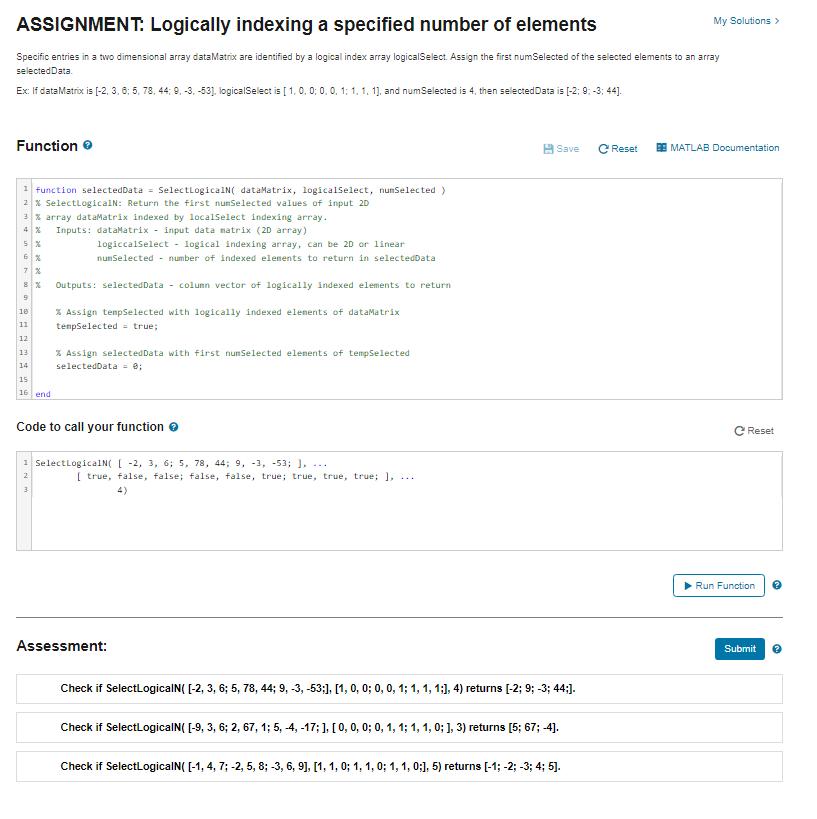
Task: Click the Reset icon for the Function code
Action: (x=617, y=147)
